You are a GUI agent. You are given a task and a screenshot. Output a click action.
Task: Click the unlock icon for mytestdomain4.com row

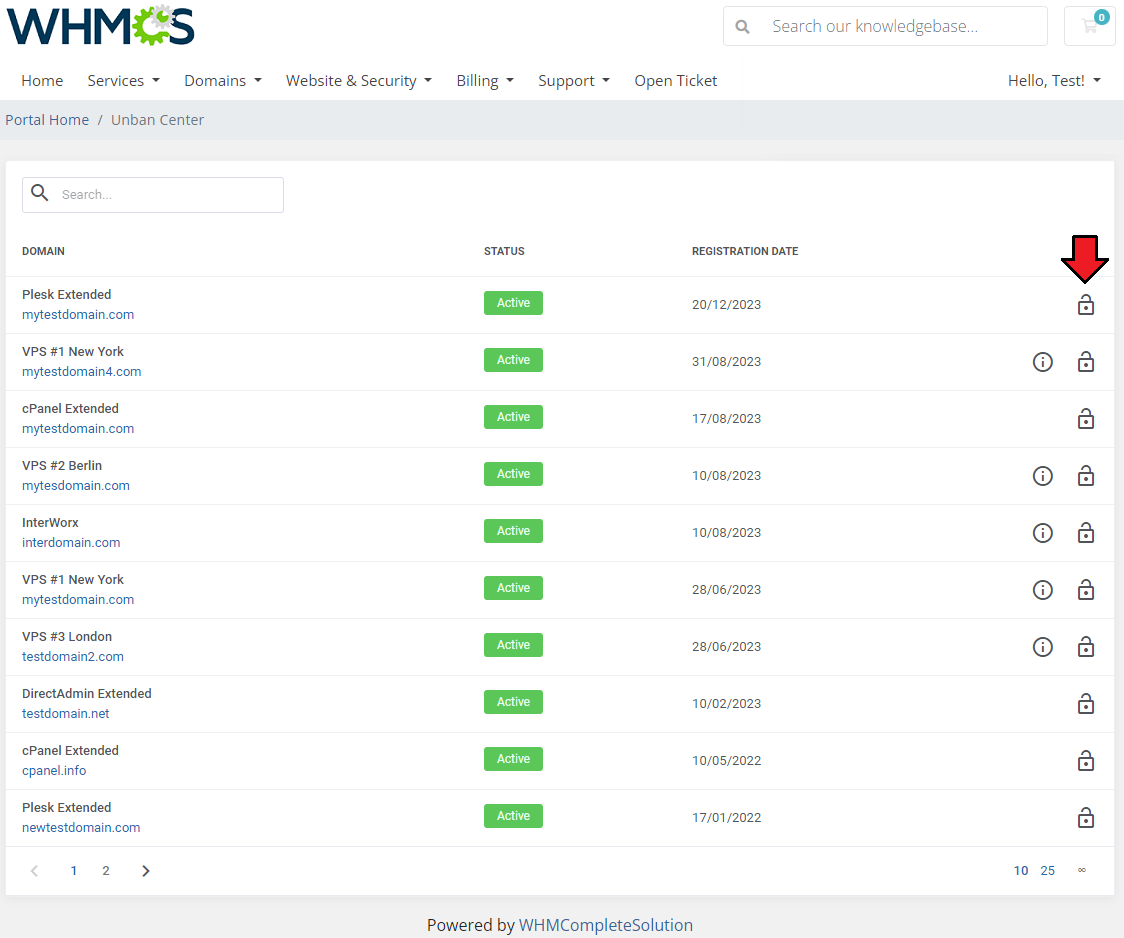pyautogui.click(x=1085, y=362)
